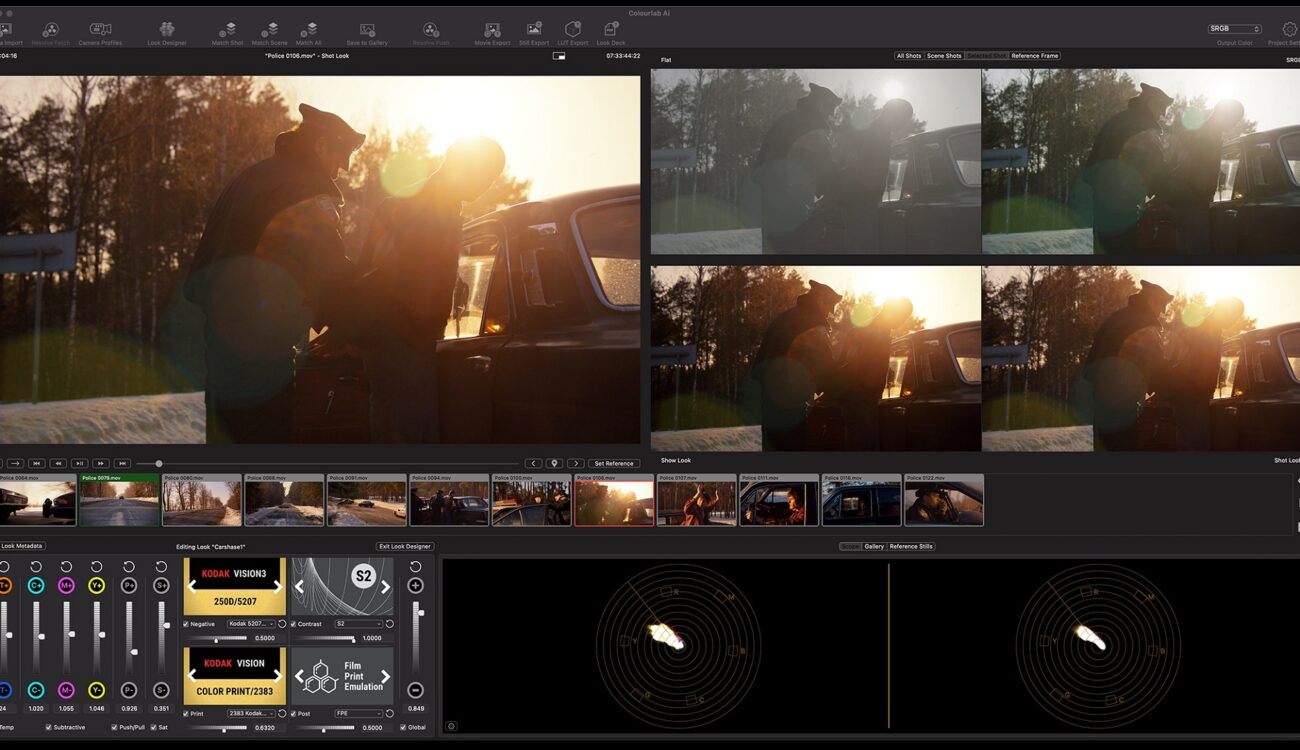
Task: Go to next print stock on Color Print/2383 card
Action: click(278, 676)
